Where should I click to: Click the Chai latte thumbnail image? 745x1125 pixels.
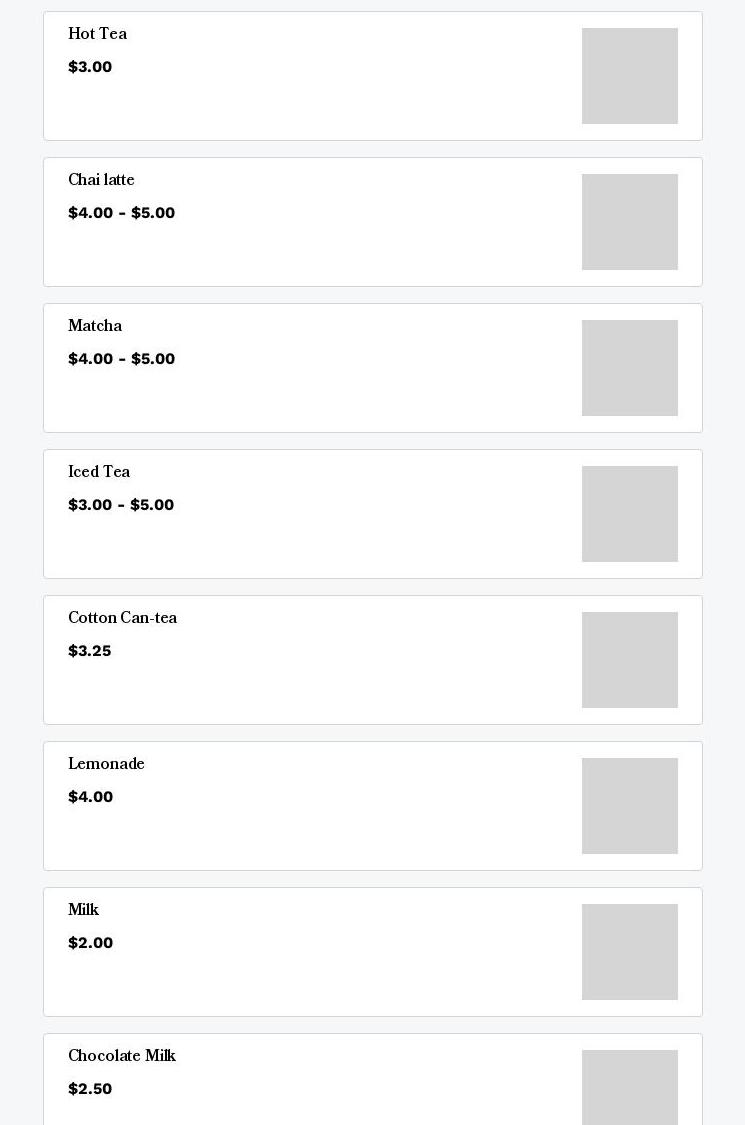[629, 222]
